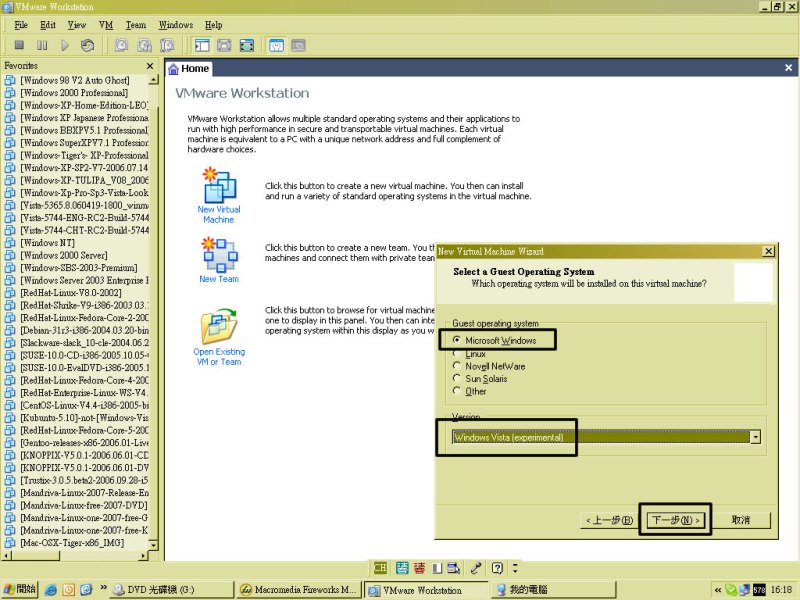This screenshot has height=600, width=800.
Task: Select [Windows Server 2003 Enterprise favorite
Action: [77, 280]
